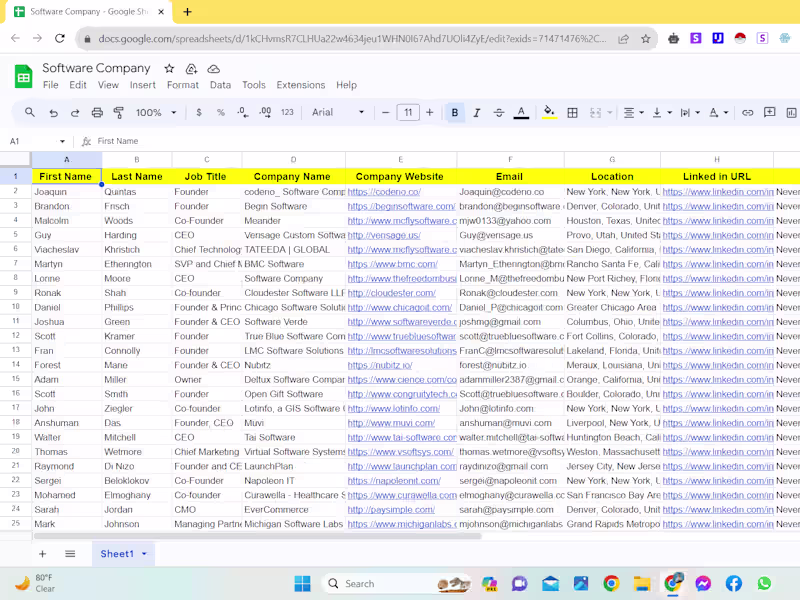The width and height of the screenshot is (800, 600).
Task: Select column D header
Action: pyautogui.click(x=293, y=160)
